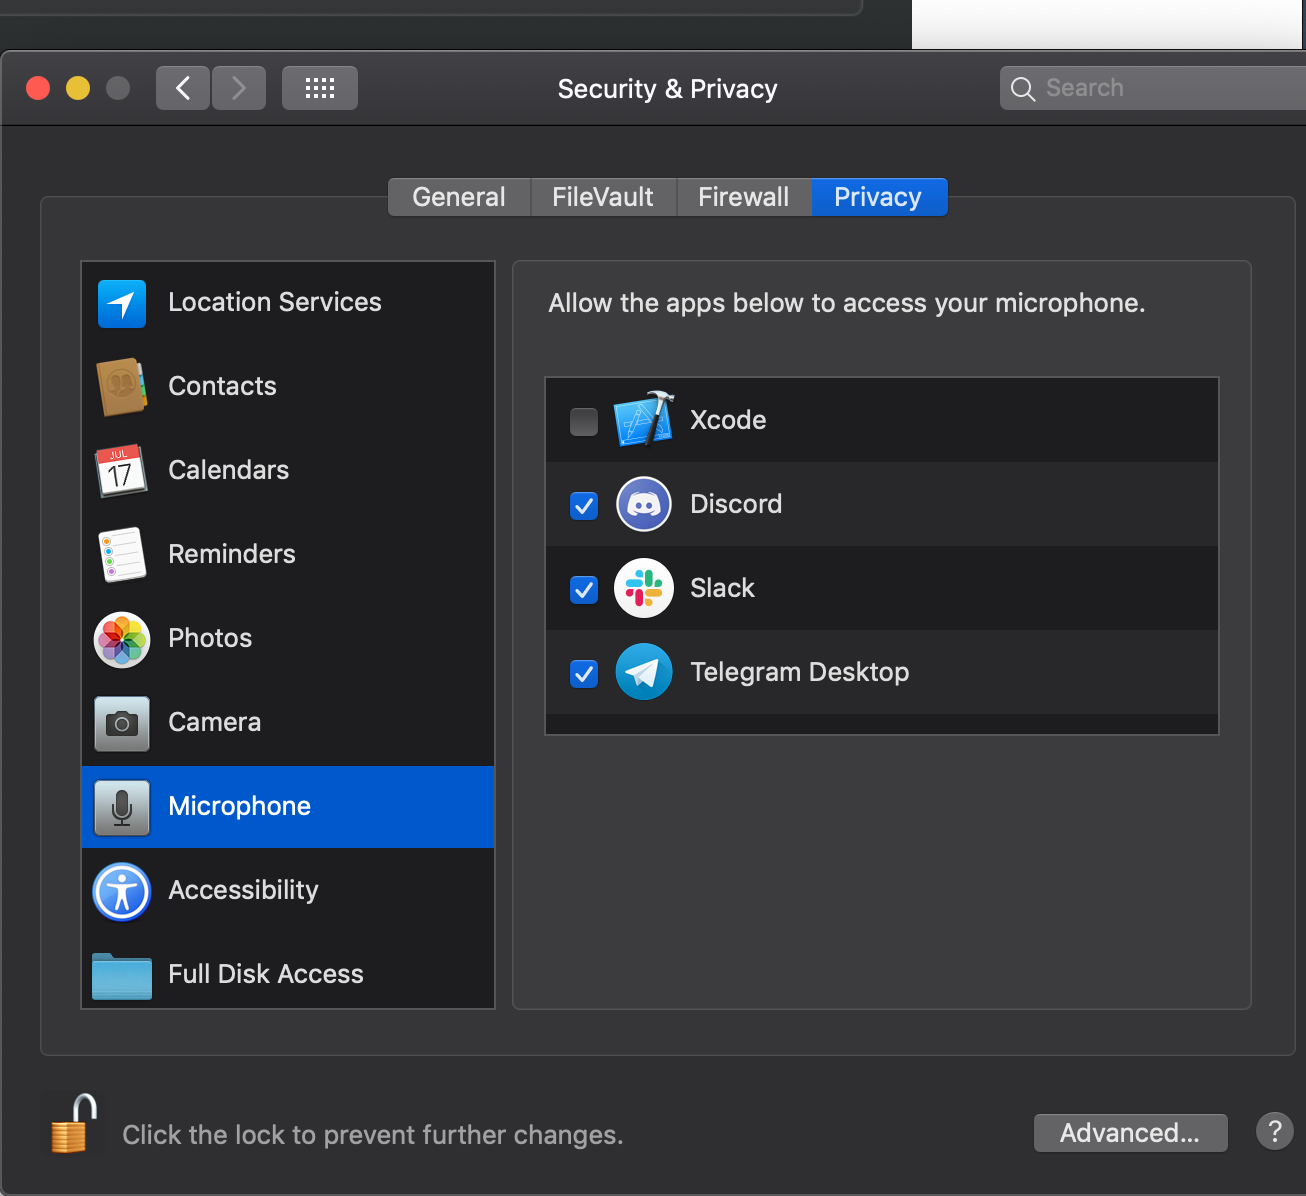This screenshot has height=1196, width=1306.
Task: Open Full Disk Access via its folder icon
Action: coord(121,975)
